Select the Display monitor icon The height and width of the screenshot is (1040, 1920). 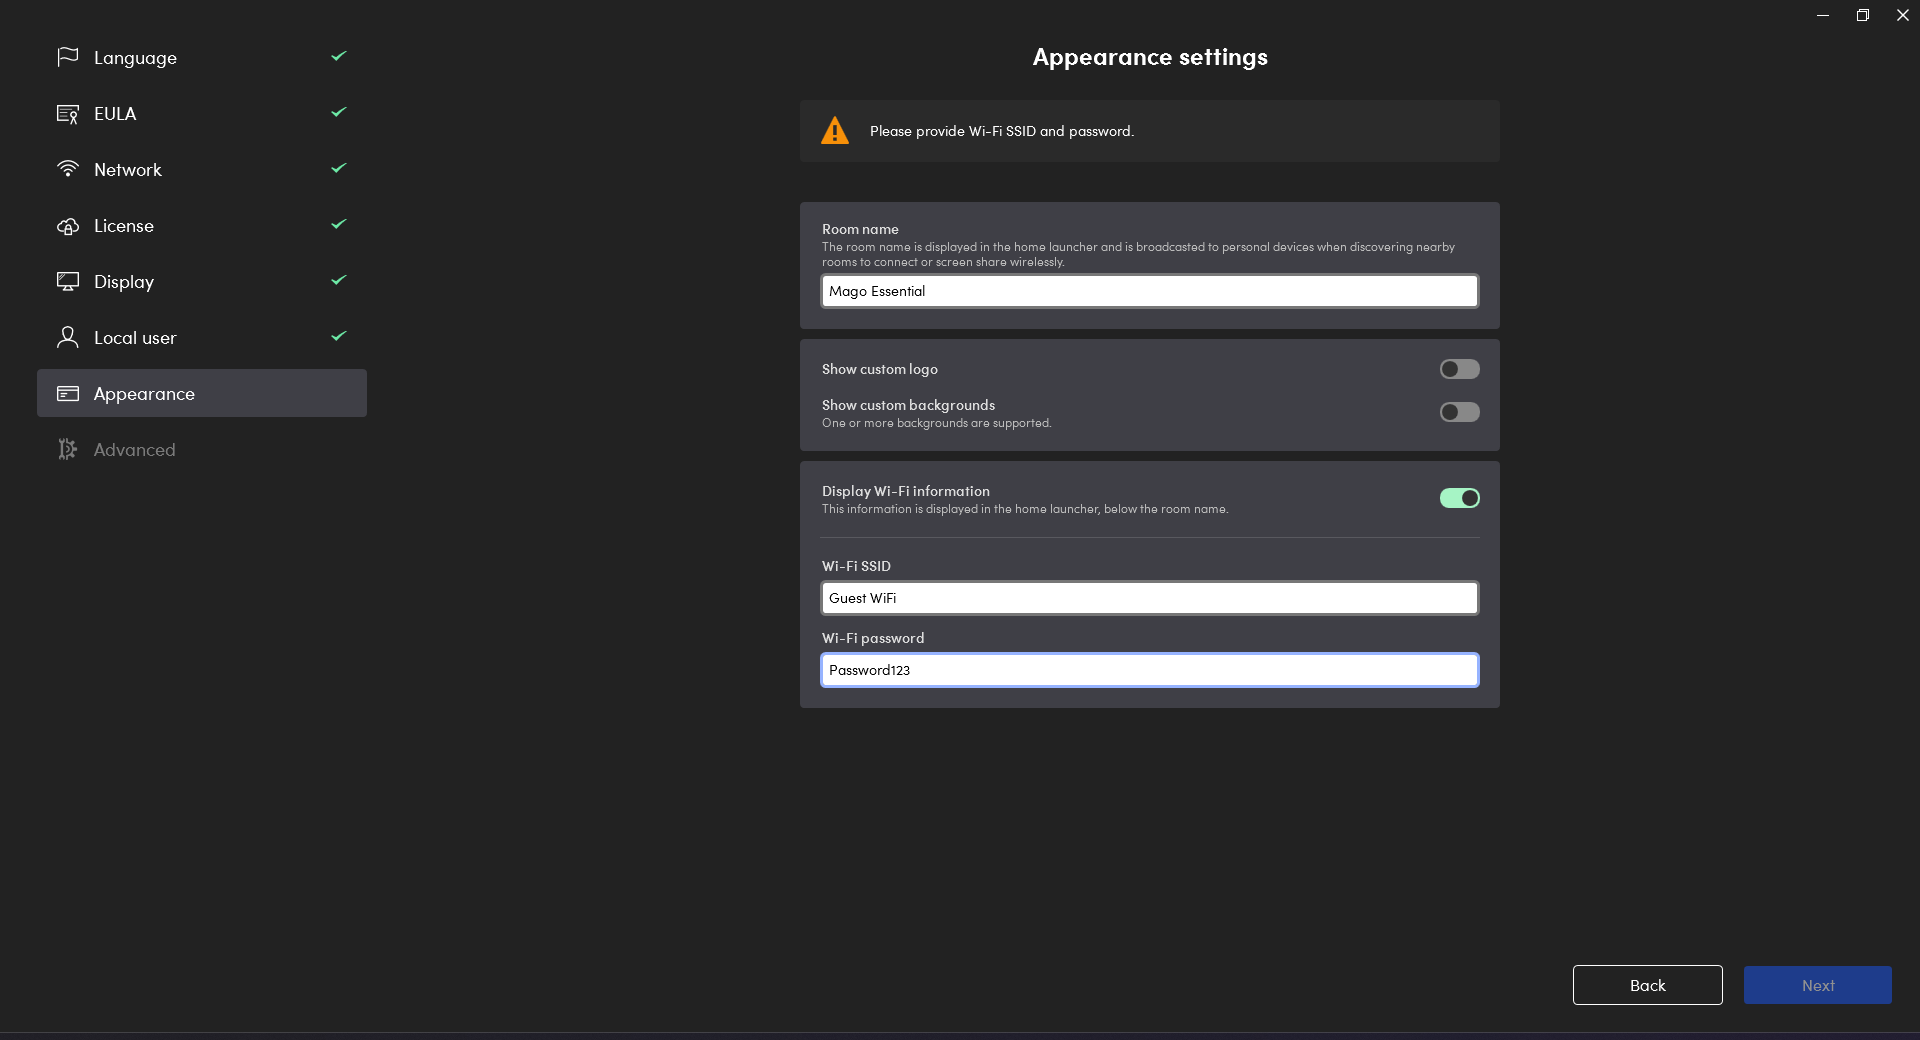[x=67, y=281]
